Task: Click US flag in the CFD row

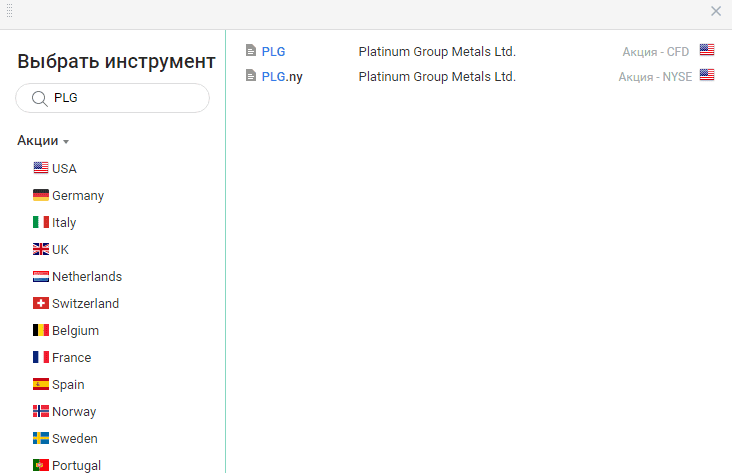Action: point(707,49)
